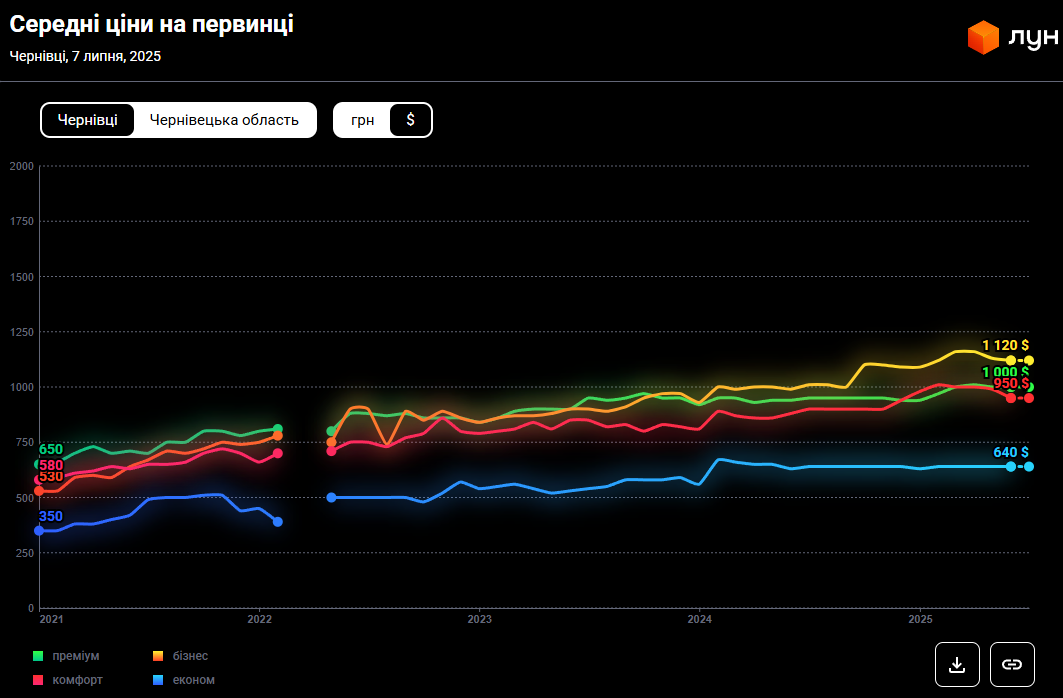Click the download chart icon
This screenshot has width=1063, height=698.
957,664
